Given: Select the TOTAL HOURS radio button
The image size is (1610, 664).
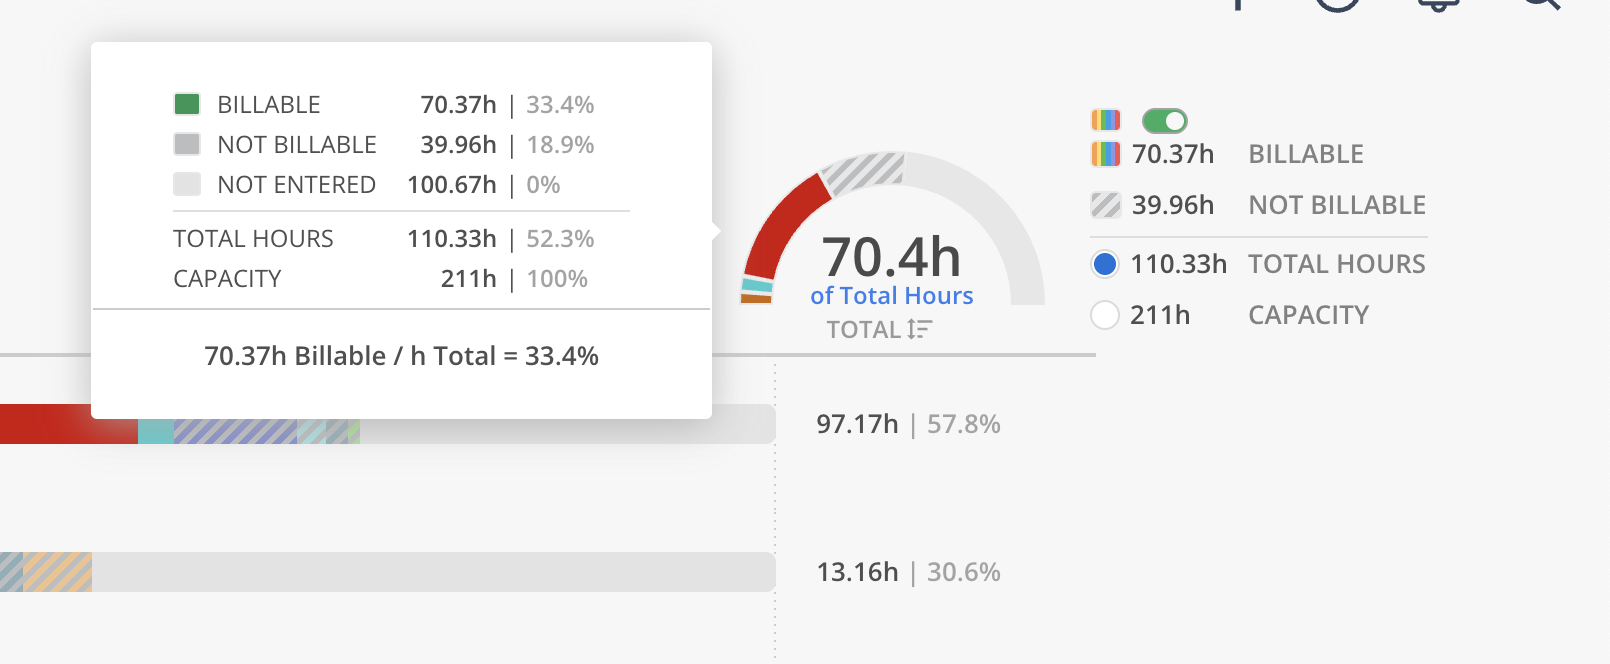Looking at the screenshot, I should pos(1105,264).
